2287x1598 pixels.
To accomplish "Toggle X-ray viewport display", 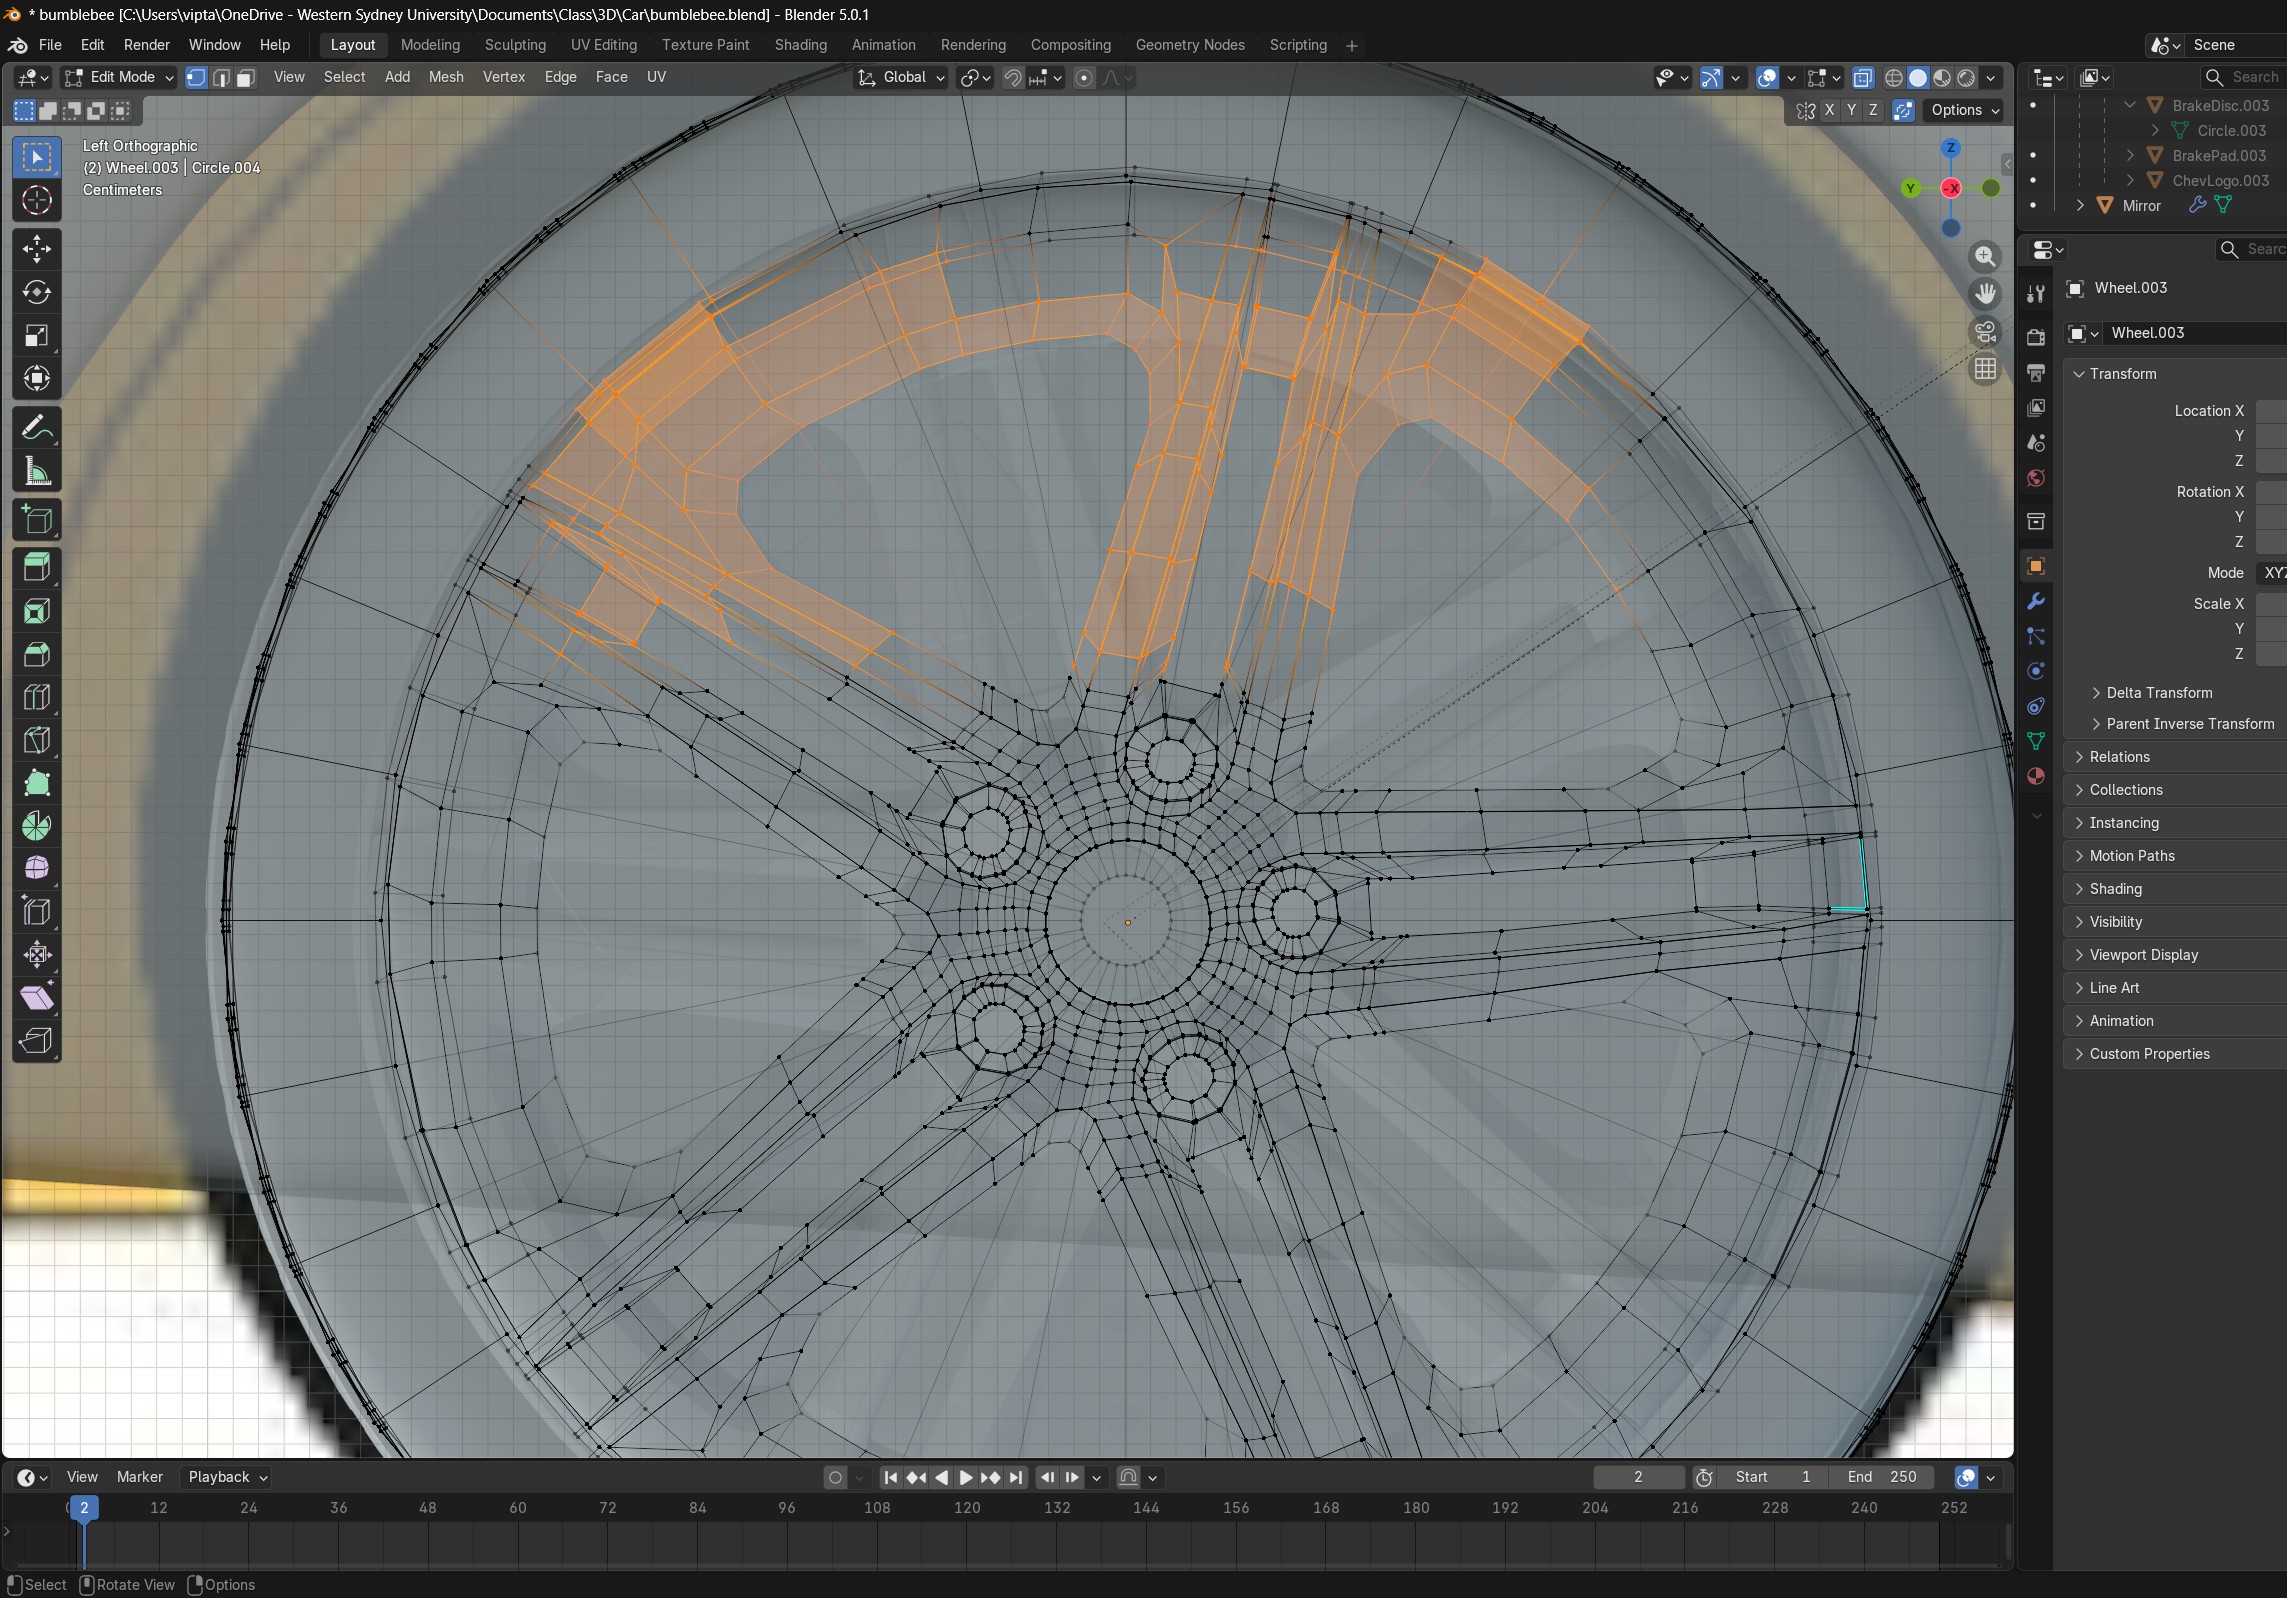I will (1863, 78).
